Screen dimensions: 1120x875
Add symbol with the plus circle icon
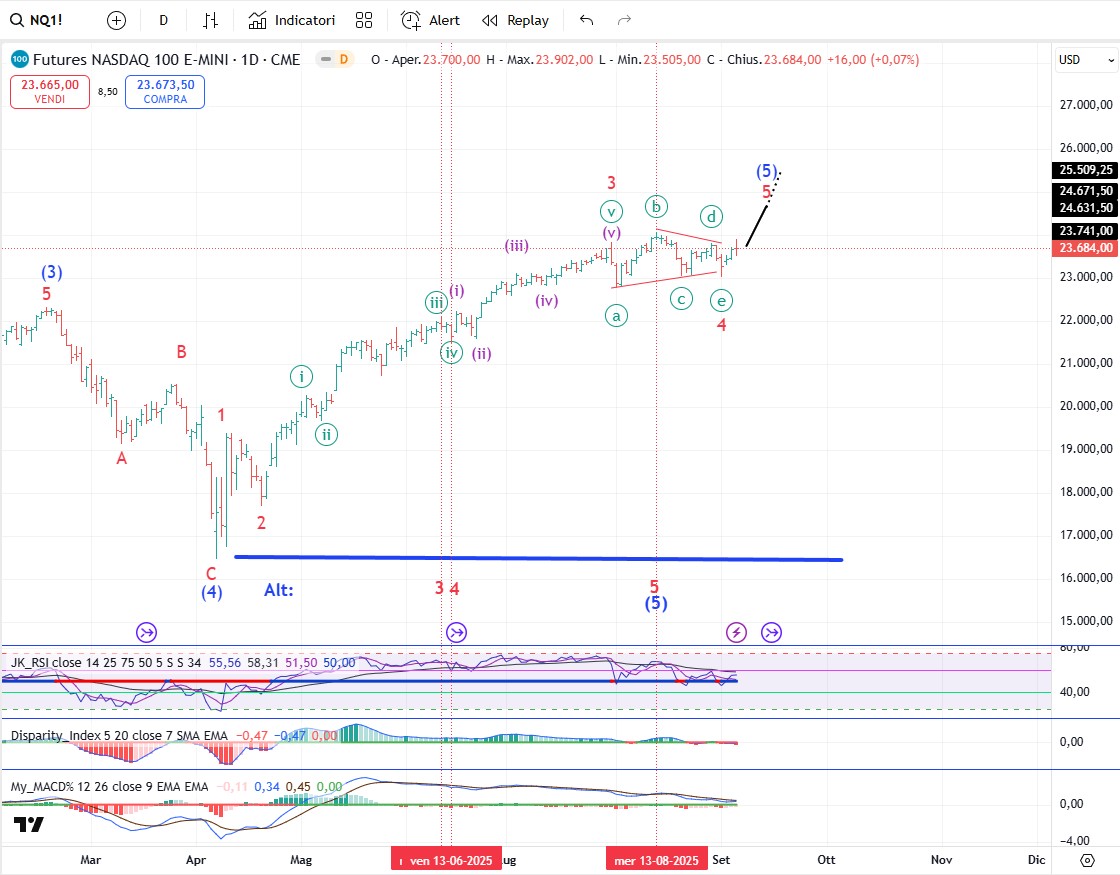[116, 21]
